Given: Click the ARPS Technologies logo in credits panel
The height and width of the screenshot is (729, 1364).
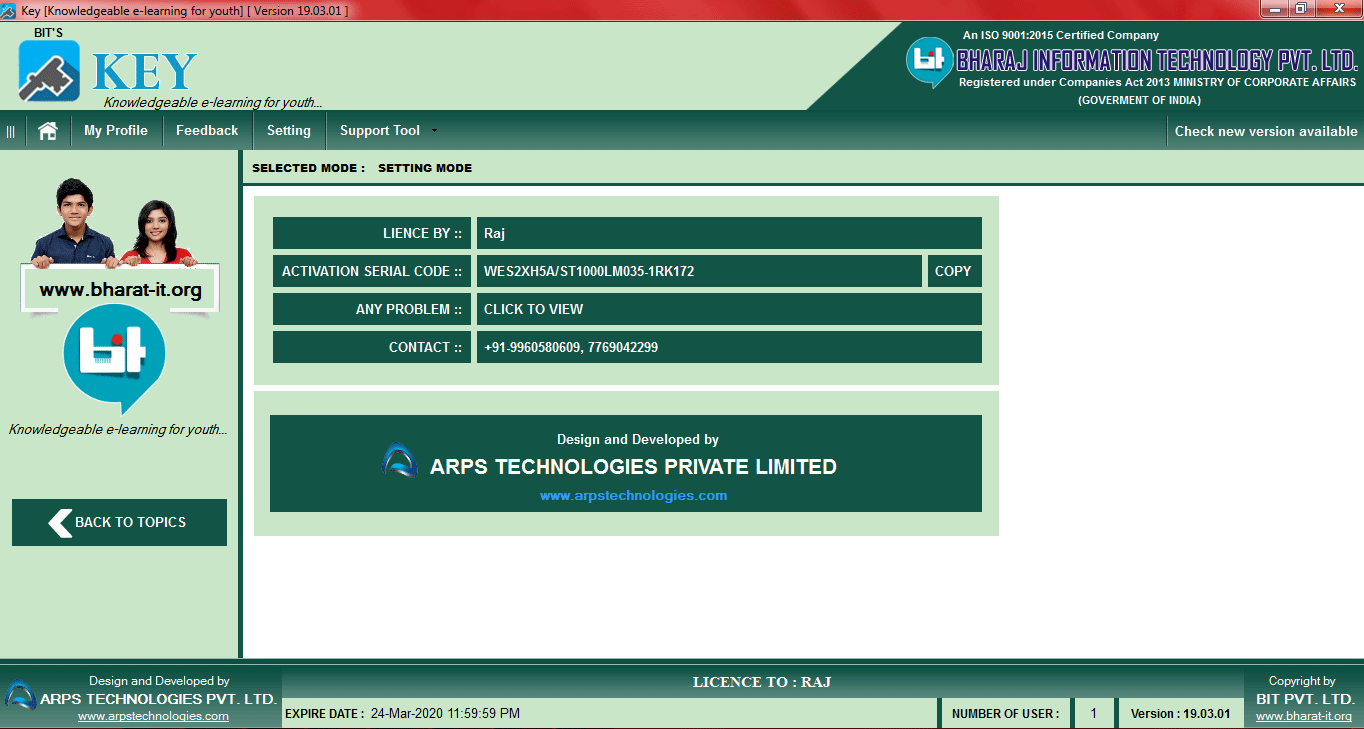Looking at the screenshot, I should click(400, 460).
